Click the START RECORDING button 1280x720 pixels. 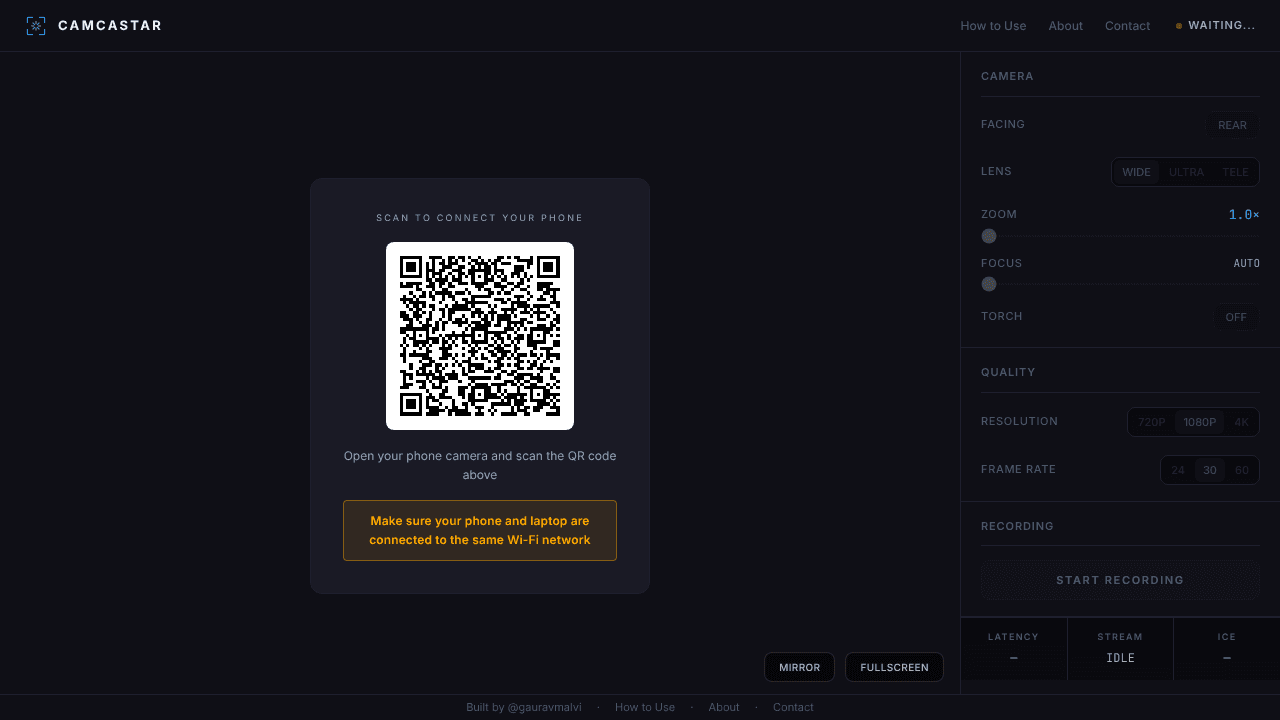pyautogui.click(x=1120, y=580)
